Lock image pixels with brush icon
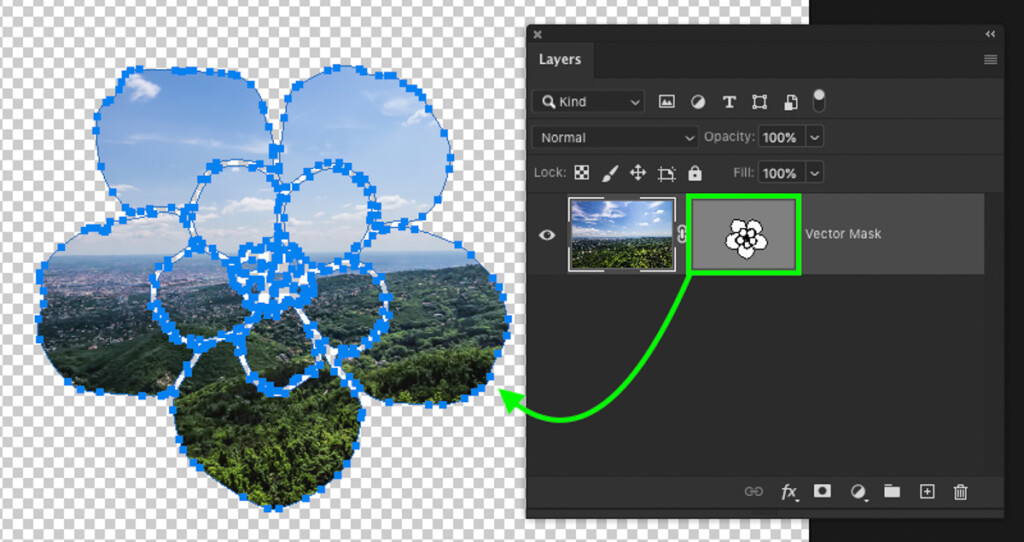Image resolution: width=1024 pixels, height=542 pixels. point(609,173)
